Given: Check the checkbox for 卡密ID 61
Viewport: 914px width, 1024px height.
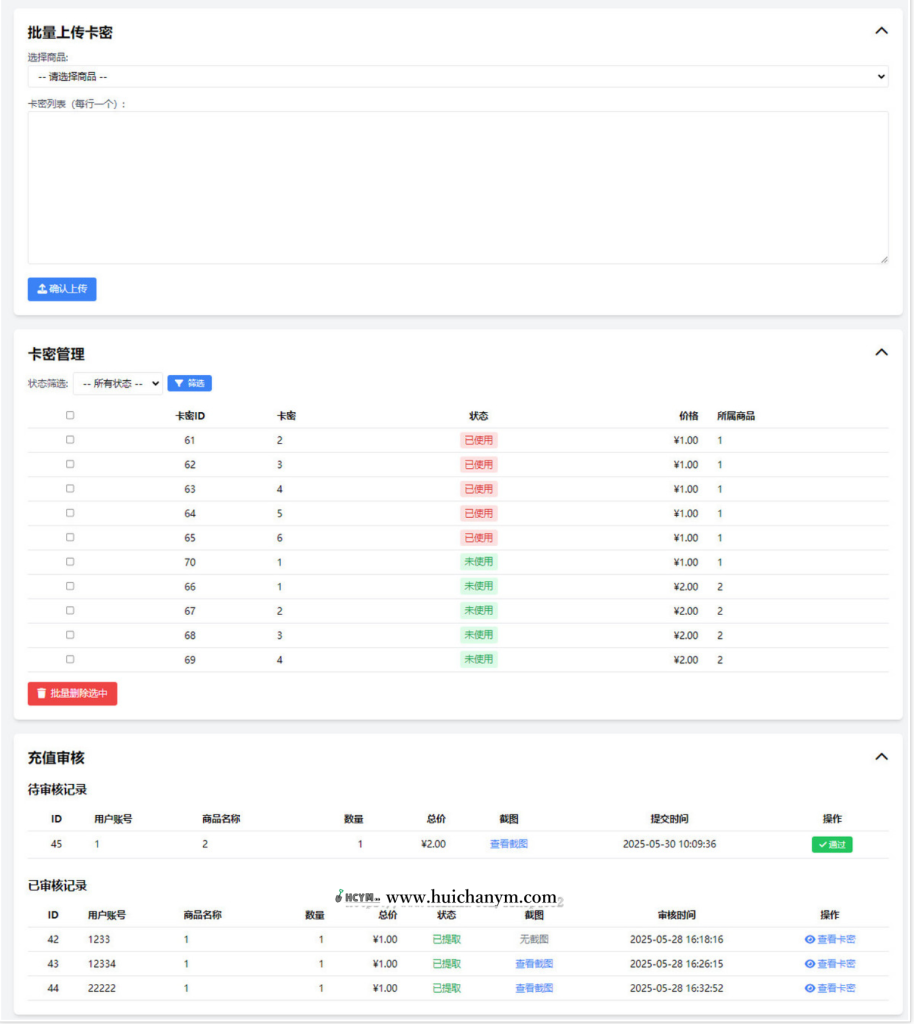Looking at the screenshot, I should click(x=69, y=440).
